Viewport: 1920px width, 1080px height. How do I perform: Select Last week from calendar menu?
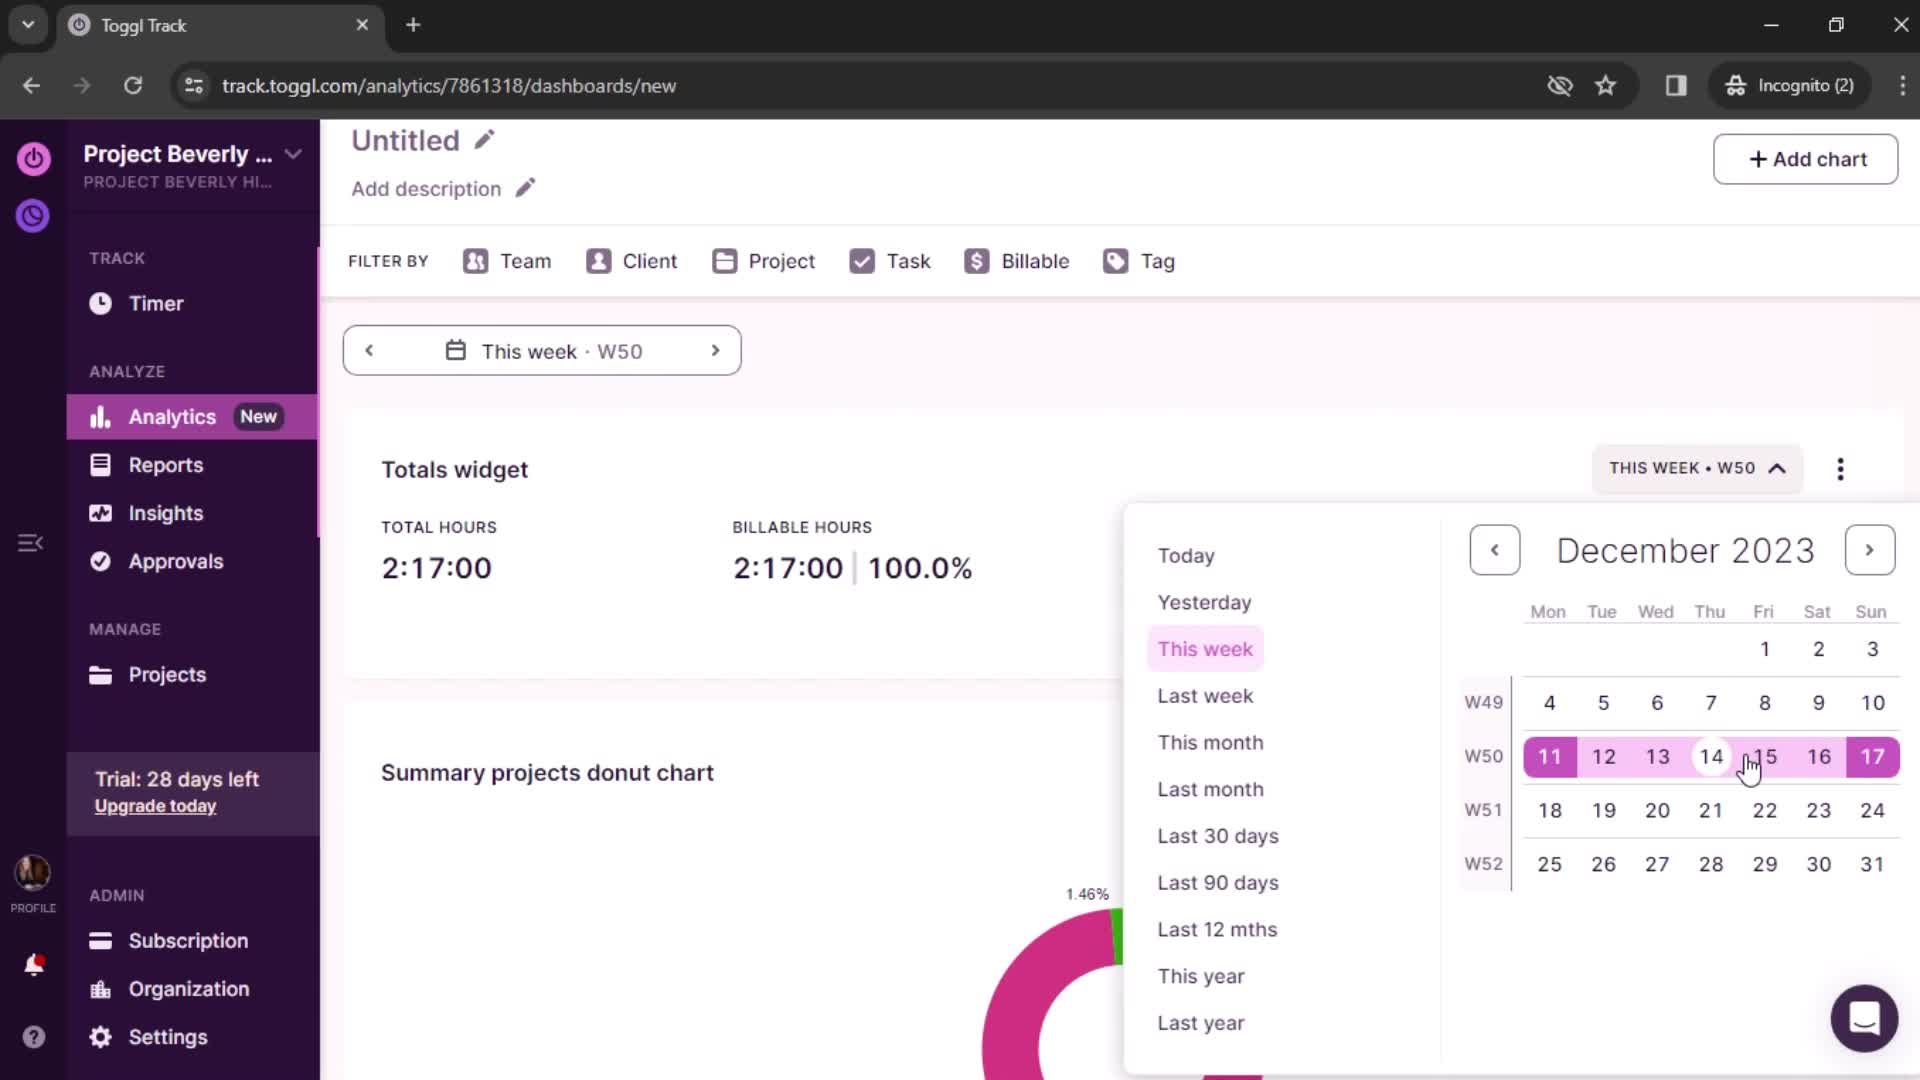pos(1205,695)
